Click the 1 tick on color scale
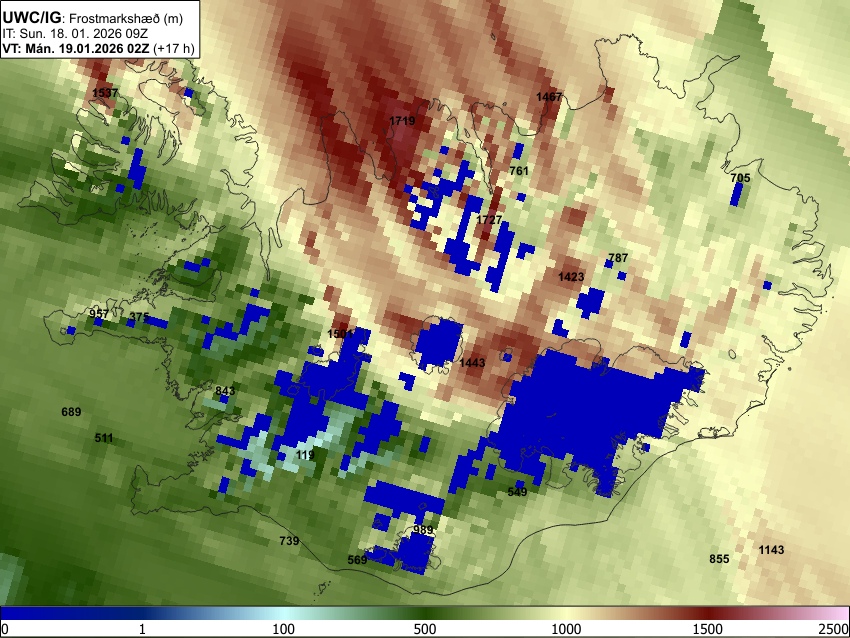The width and height of the screenshot is (850, 638). coord(142,629)
